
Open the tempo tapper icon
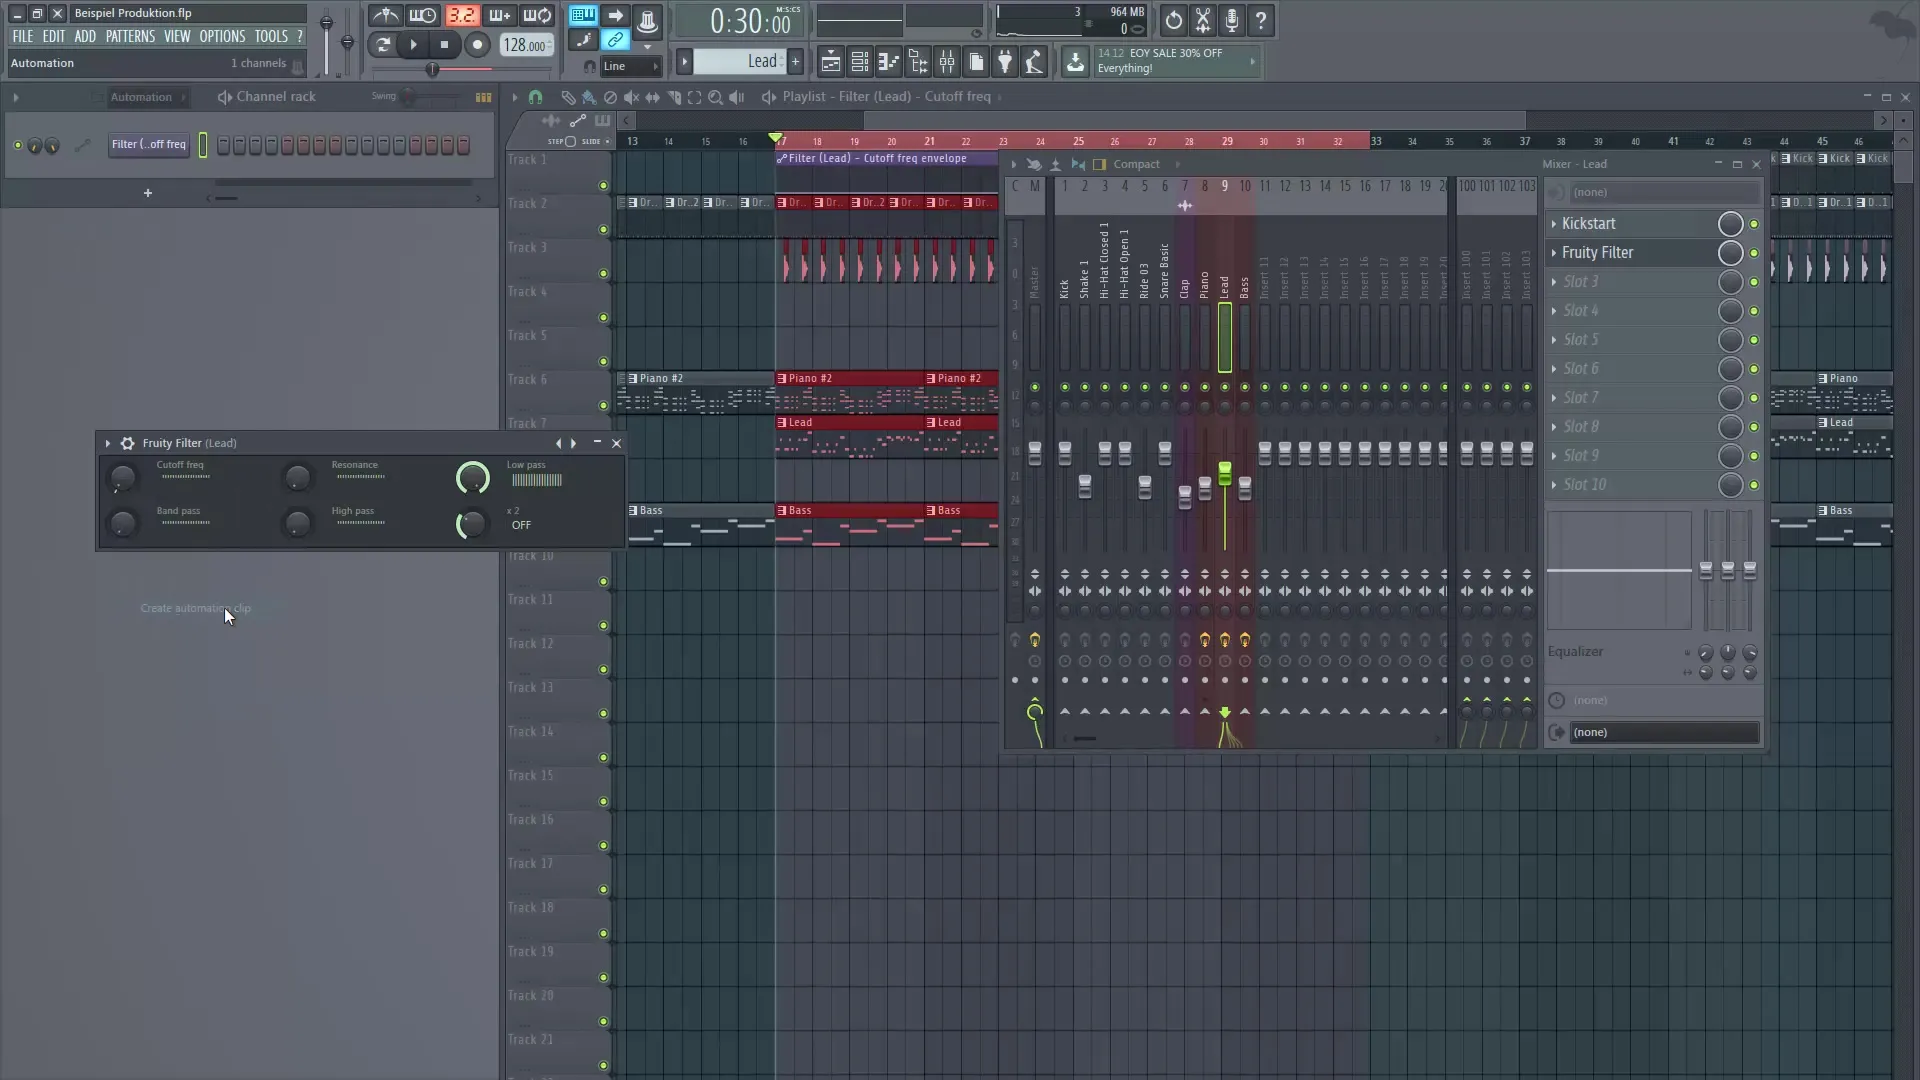1034,62
